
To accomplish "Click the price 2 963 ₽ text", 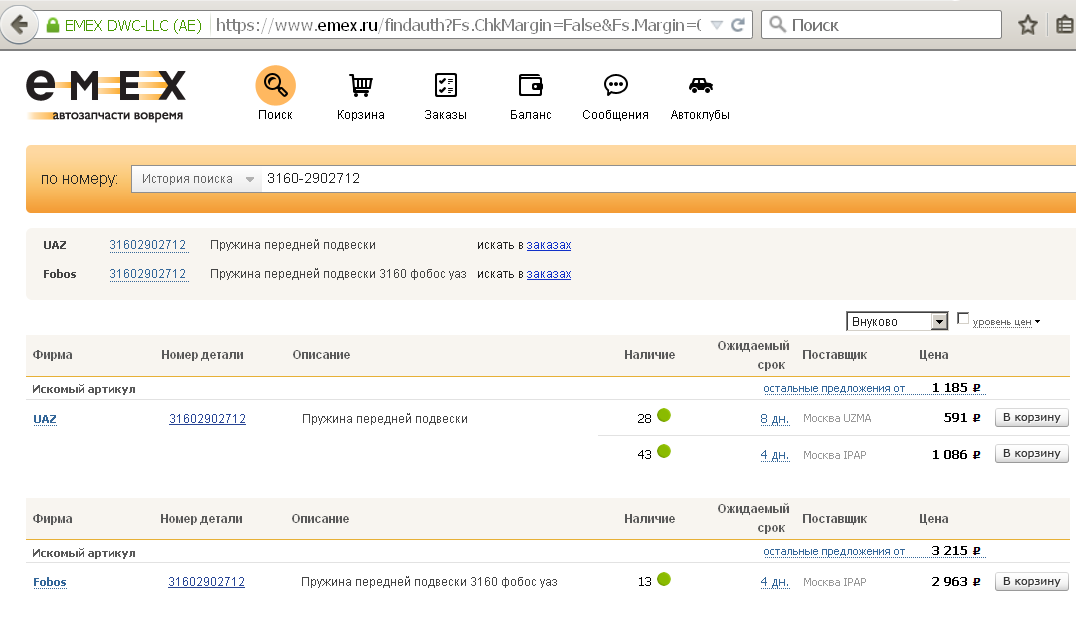I will tap(956, 582).
